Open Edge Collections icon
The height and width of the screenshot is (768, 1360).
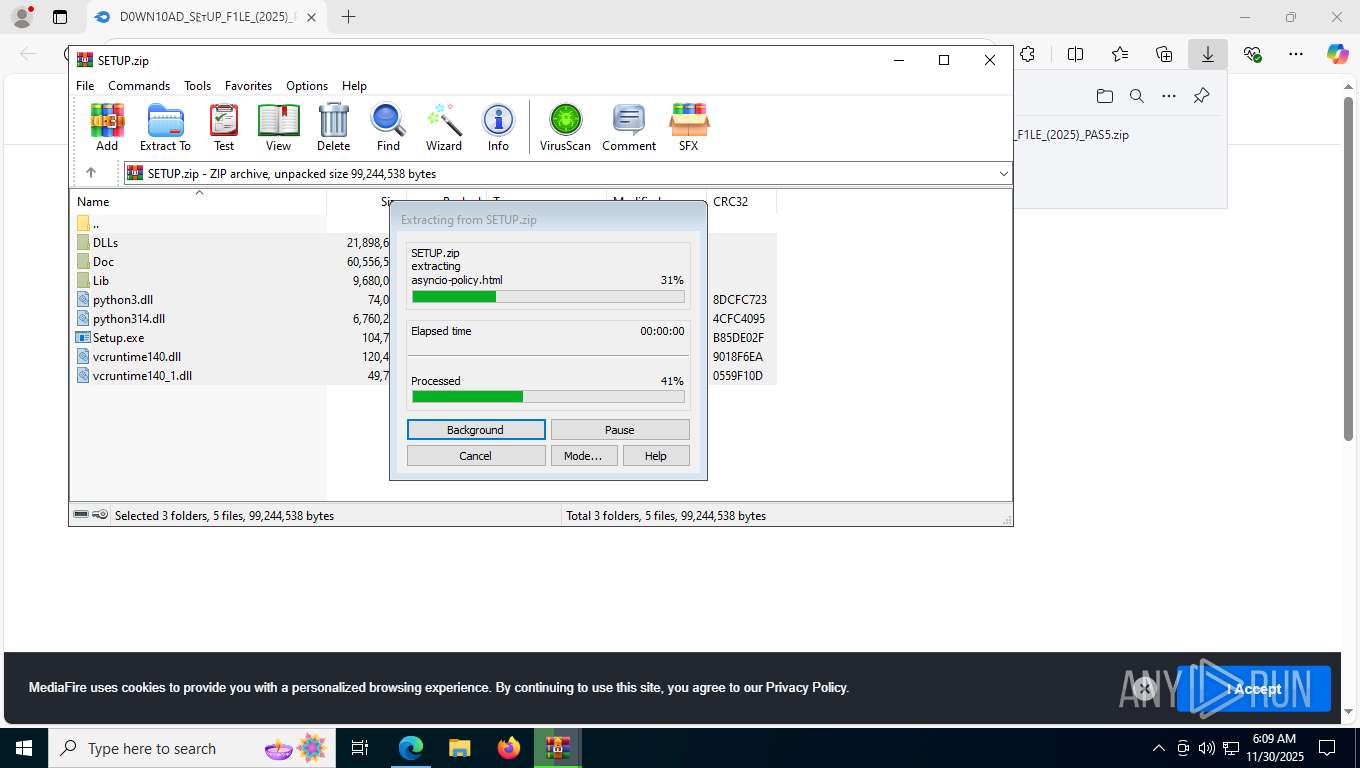1164,55
